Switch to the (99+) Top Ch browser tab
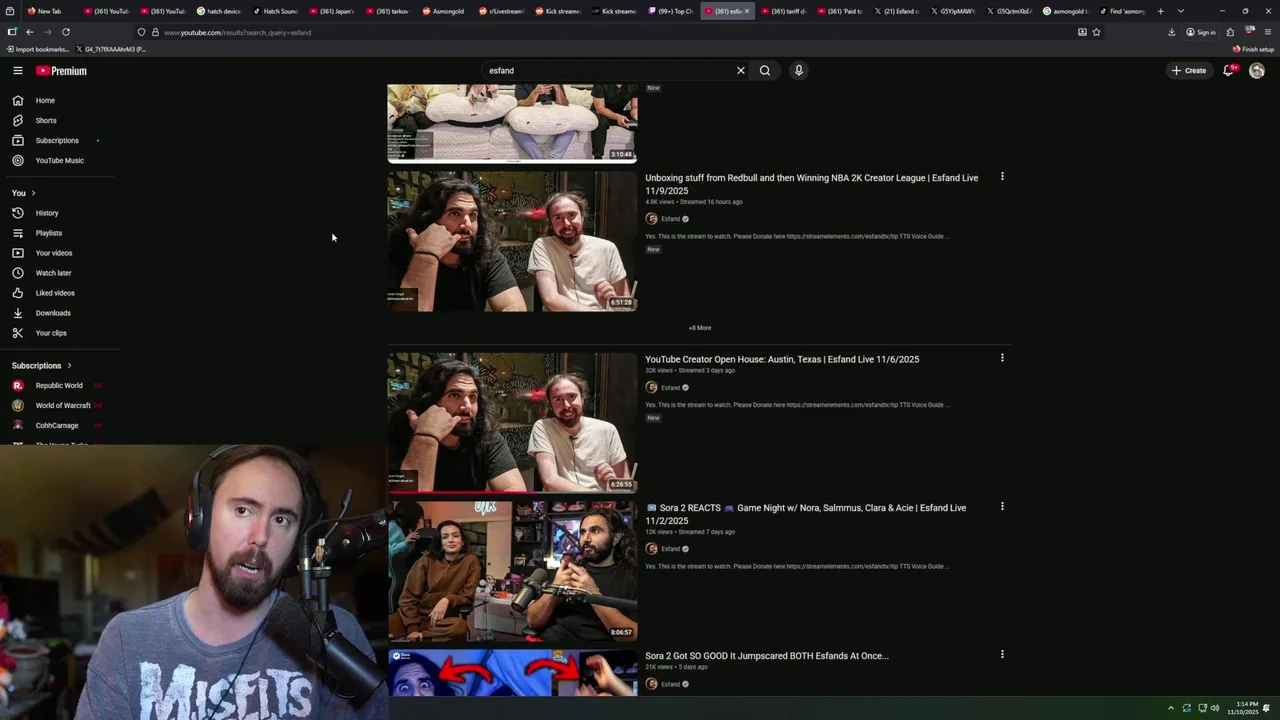This screenshot has height=720, width=1280. (x=670, y=11)
